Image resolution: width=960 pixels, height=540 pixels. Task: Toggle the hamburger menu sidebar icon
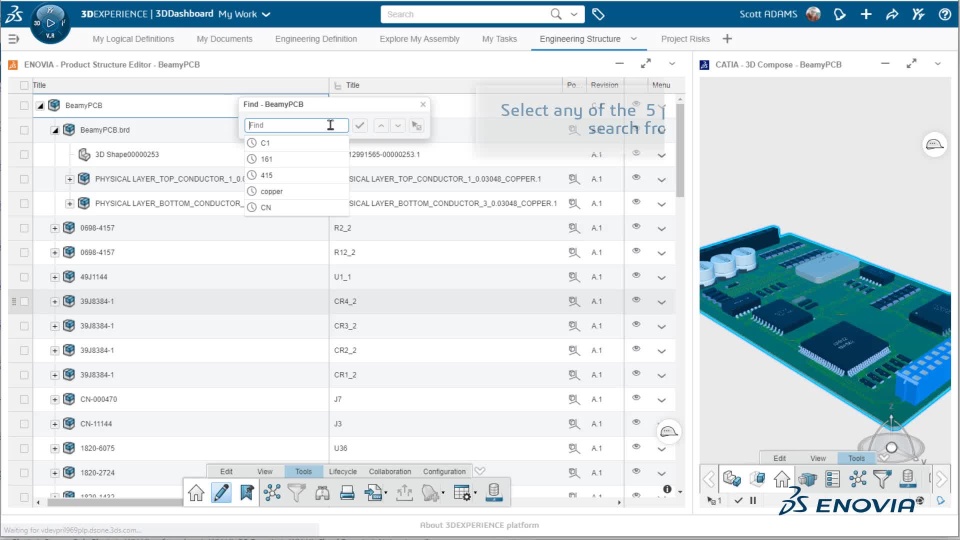pyautogui.click(x=13, y=39)
